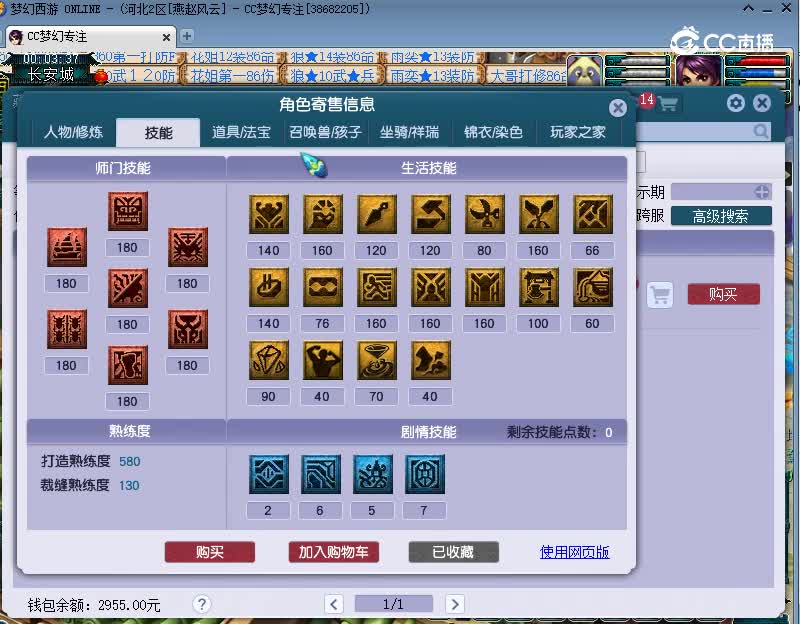800x624 pixels.
Task: Open the 坐骑/祥瑞 tab
Action: pos(409,133)
